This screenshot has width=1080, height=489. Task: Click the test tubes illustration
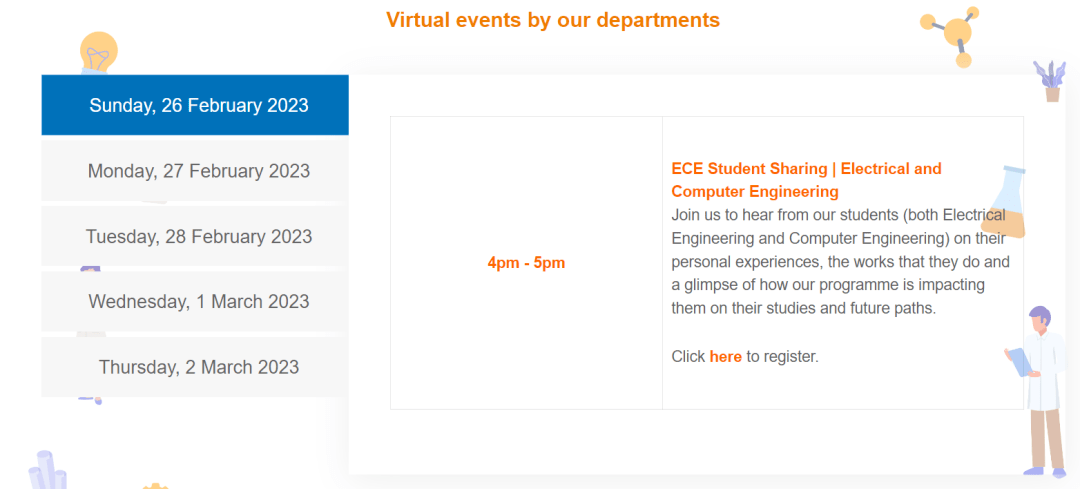[48, 470]
